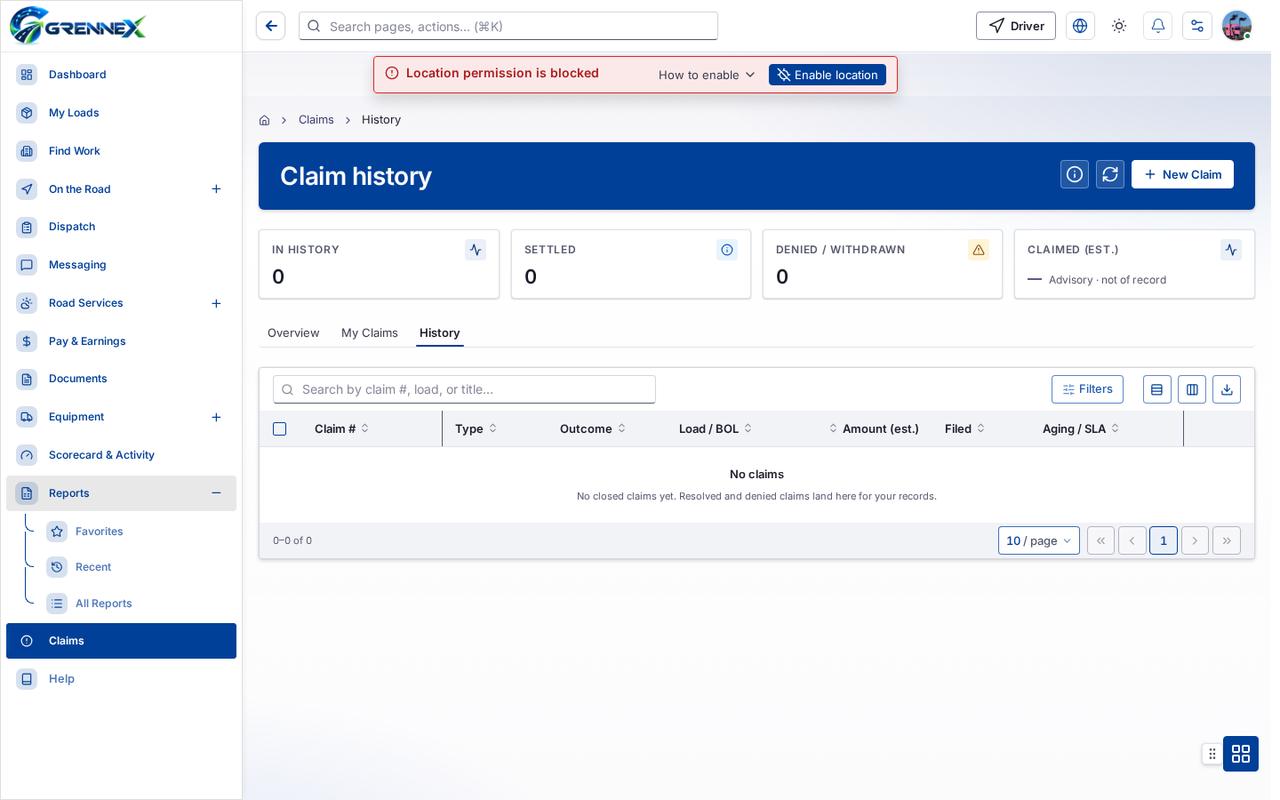Expand the On the Road submenu
This screenshot has width=1280, height=800.
pos(216,189)
